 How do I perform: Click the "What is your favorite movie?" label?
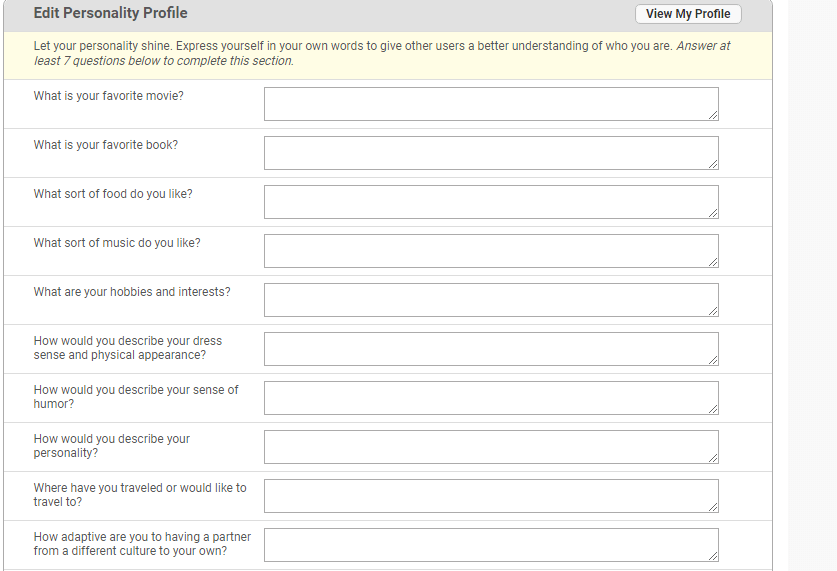[x=108, y=96]
